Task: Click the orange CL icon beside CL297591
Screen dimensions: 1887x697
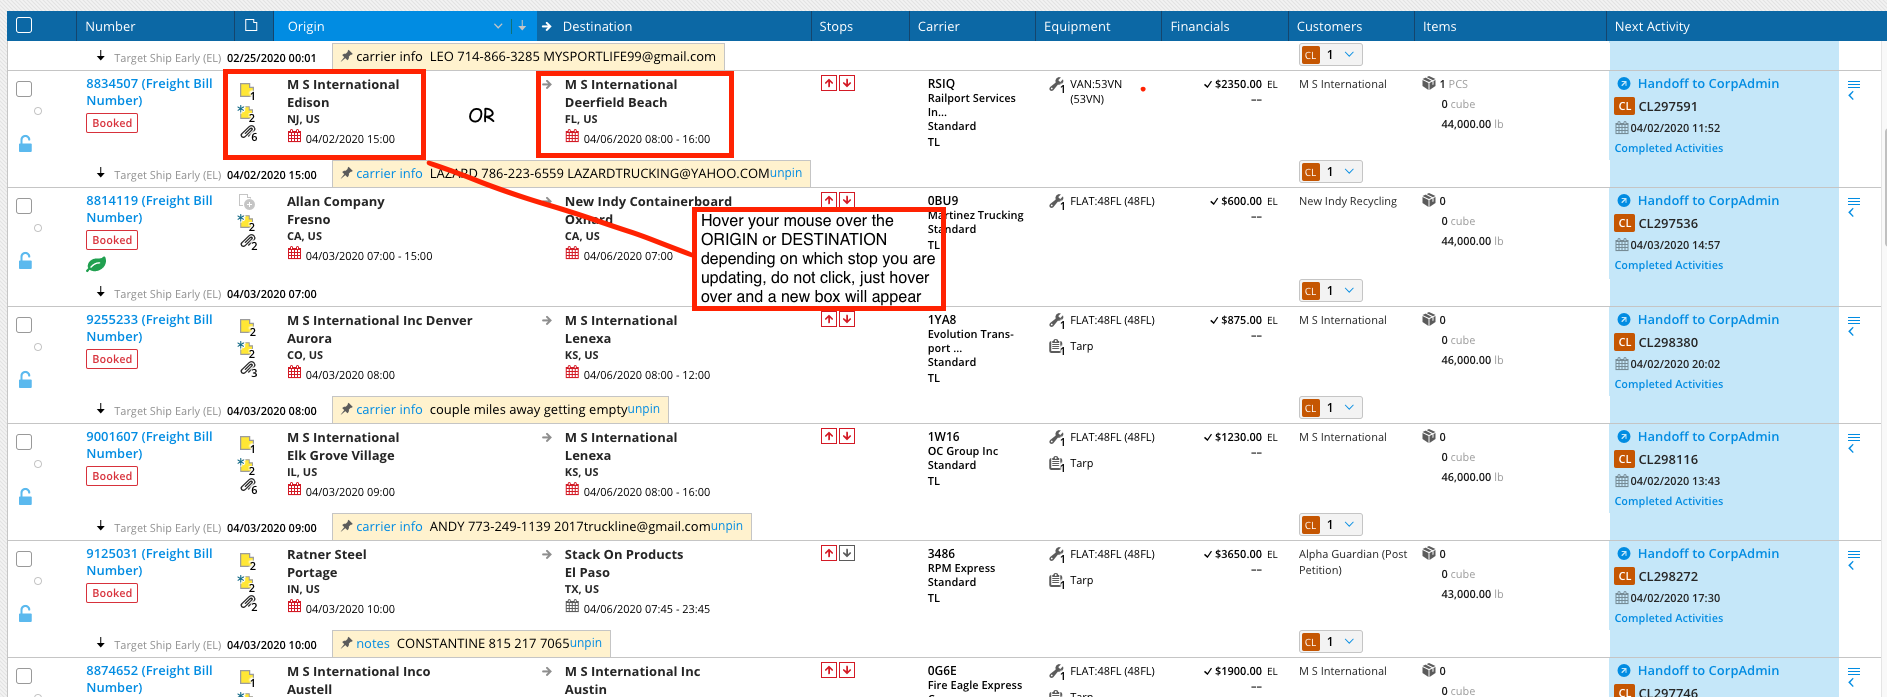Action: coord(1625,106)
